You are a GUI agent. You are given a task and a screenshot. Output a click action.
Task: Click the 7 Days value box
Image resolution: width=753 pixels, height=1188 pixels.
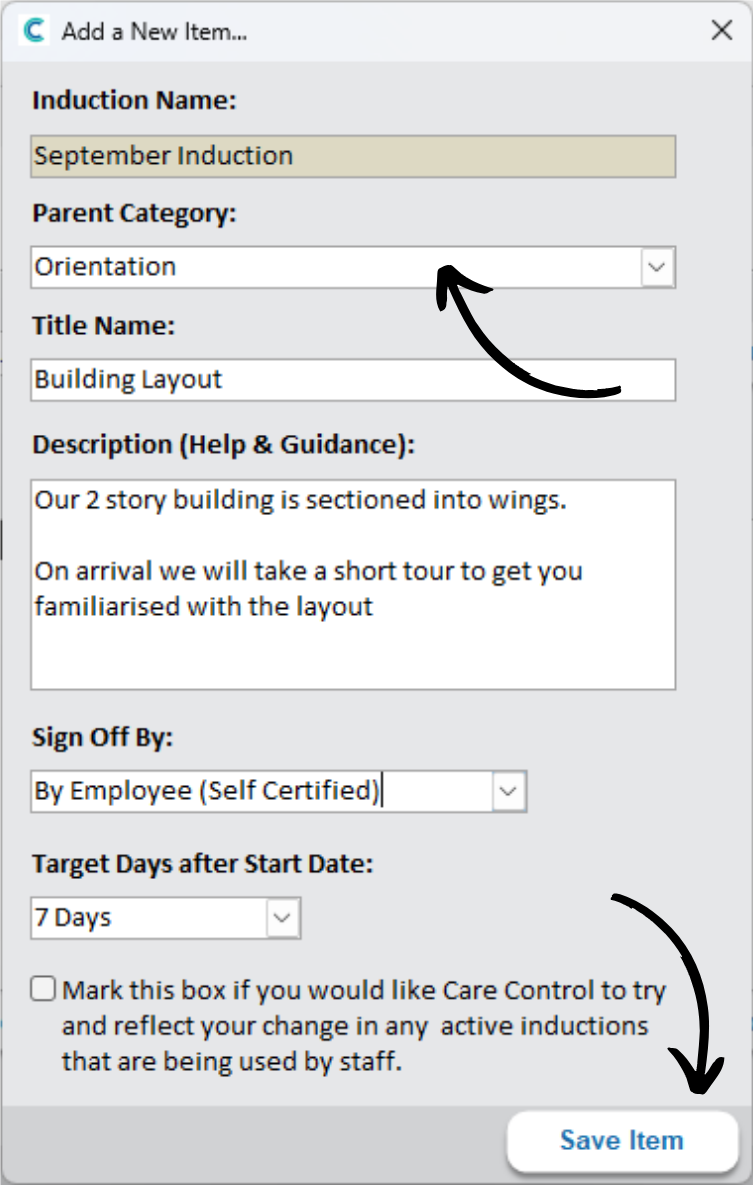(x=149, y=918)
